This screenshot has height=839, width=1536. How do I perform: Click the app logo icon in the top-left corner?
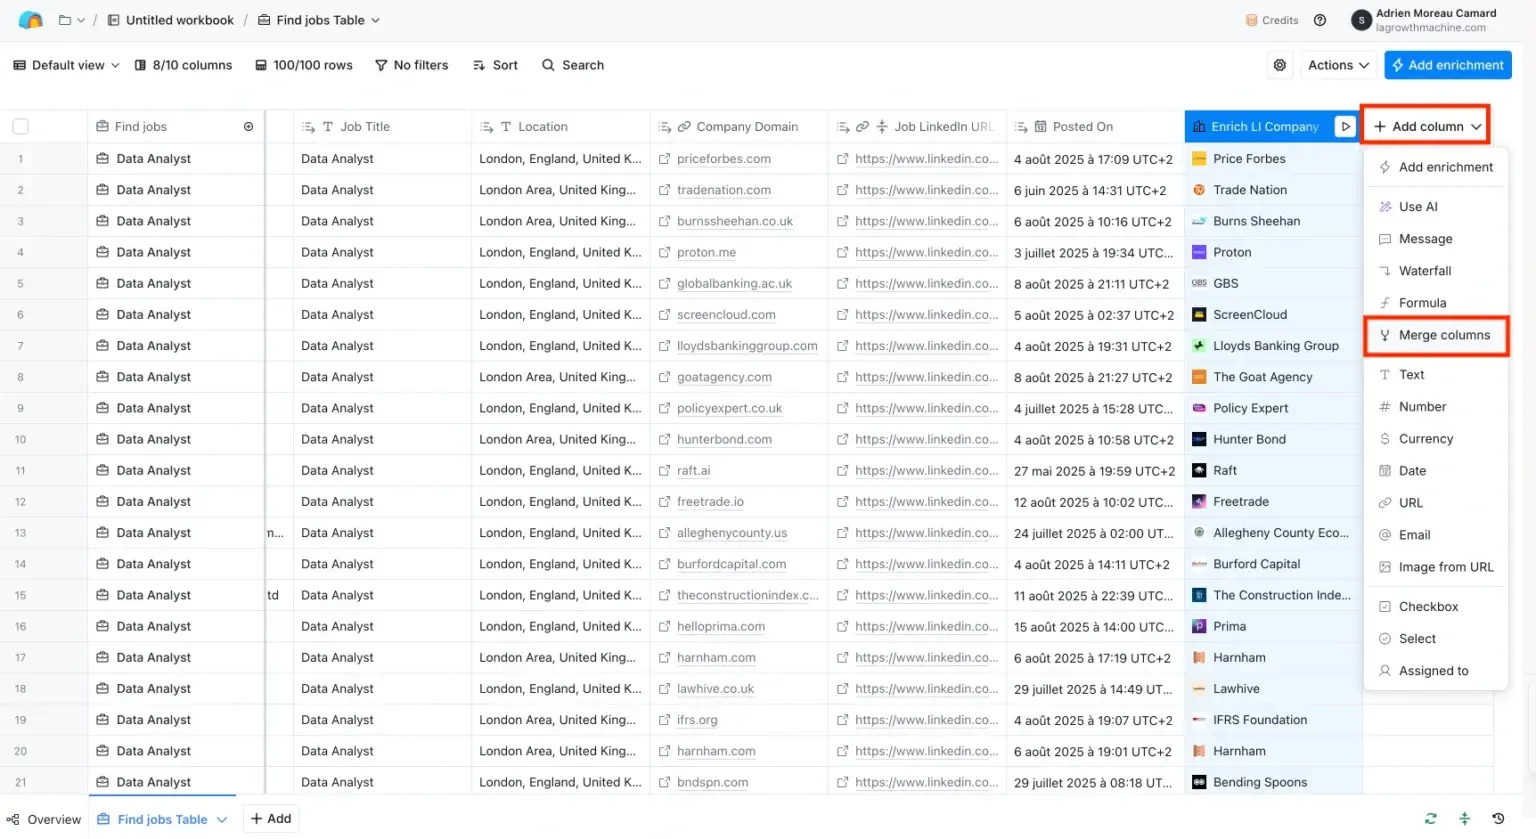point(31,20)
